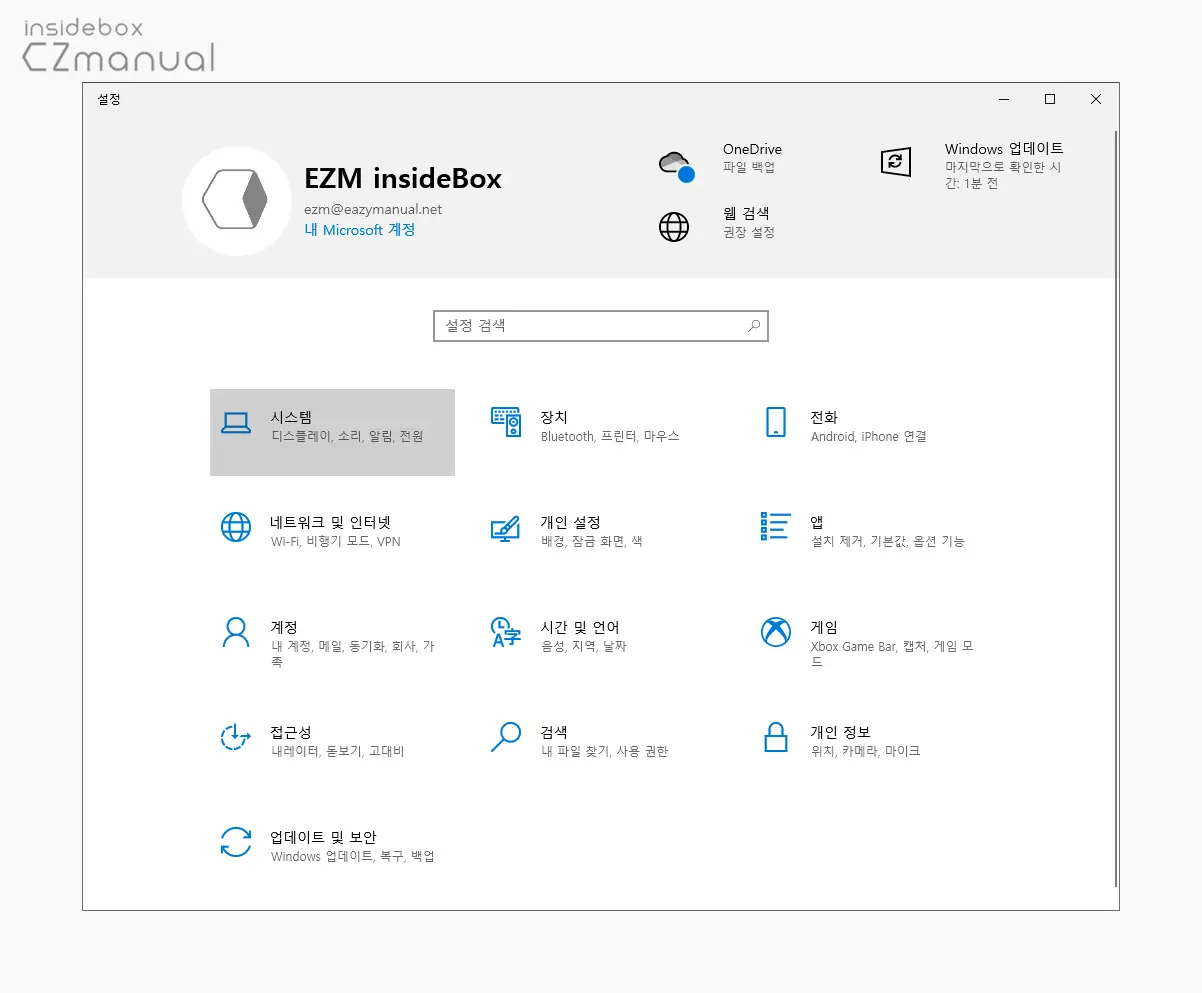This screenshot has height=993, width=1202.
Task: Click Bluetooth, 프린터, 마우스 description
Action: 610,437
